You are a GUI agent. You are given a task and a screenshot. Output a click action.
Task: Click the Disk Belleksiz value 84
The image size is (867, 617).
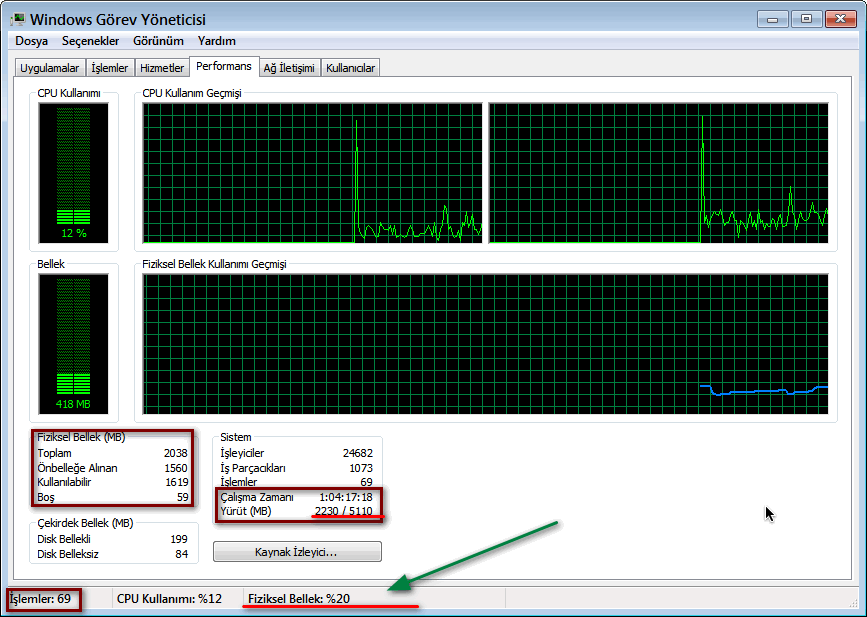182,554
